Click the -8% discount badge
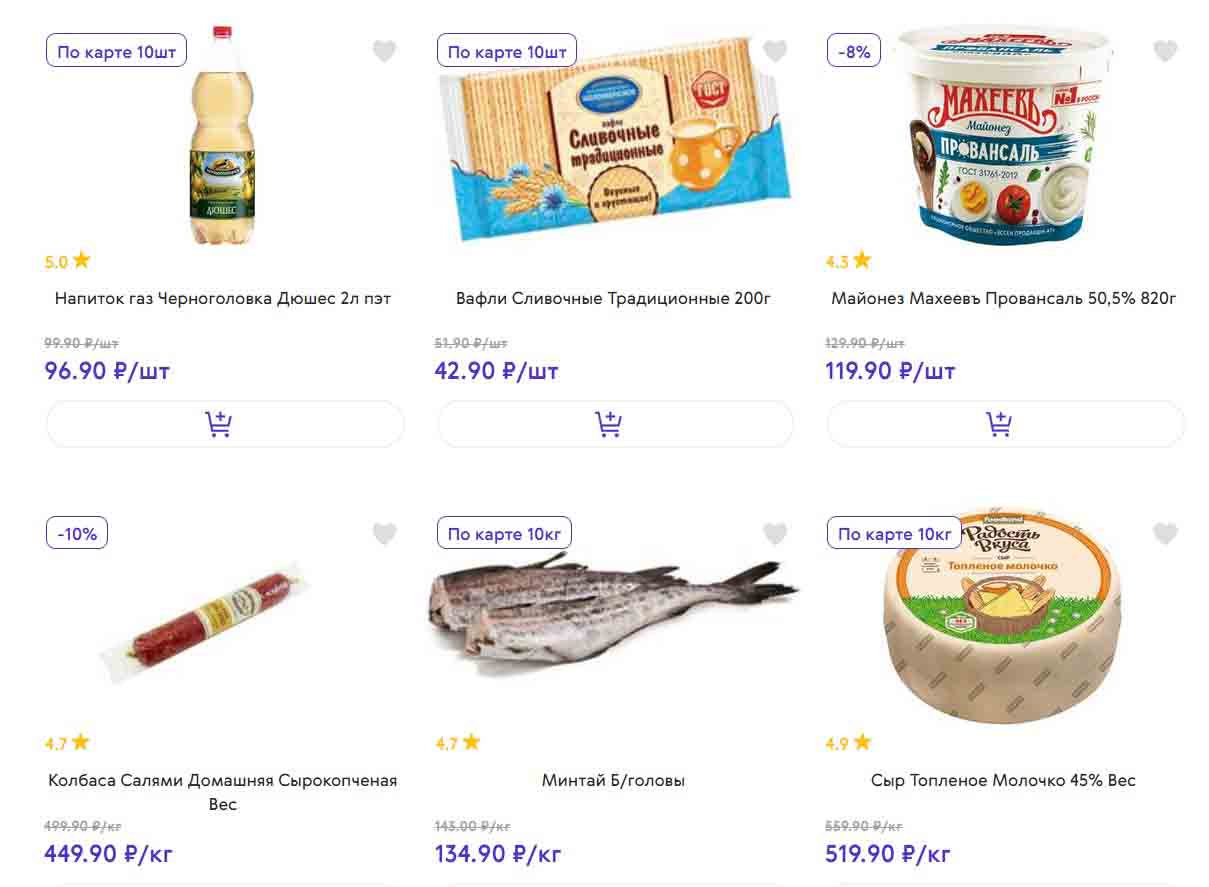This screenshot has height=887, width=1209. pos(853,51)
